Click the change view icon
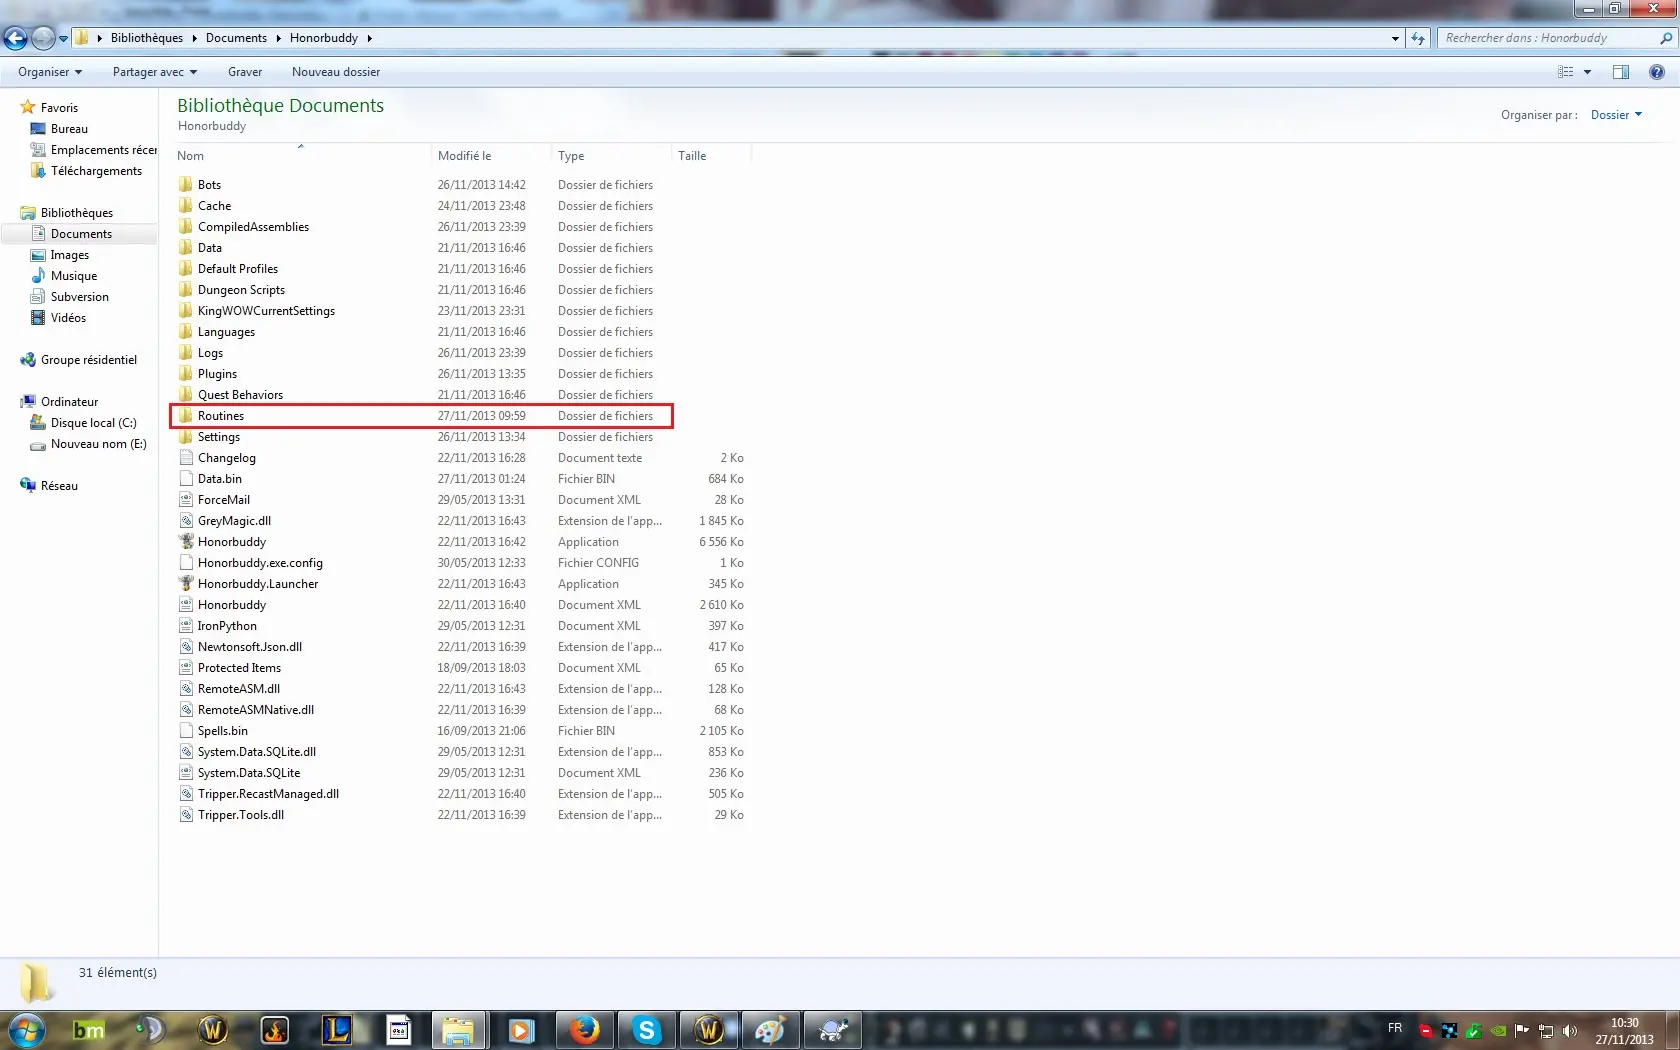 [x=1566, y=72]
